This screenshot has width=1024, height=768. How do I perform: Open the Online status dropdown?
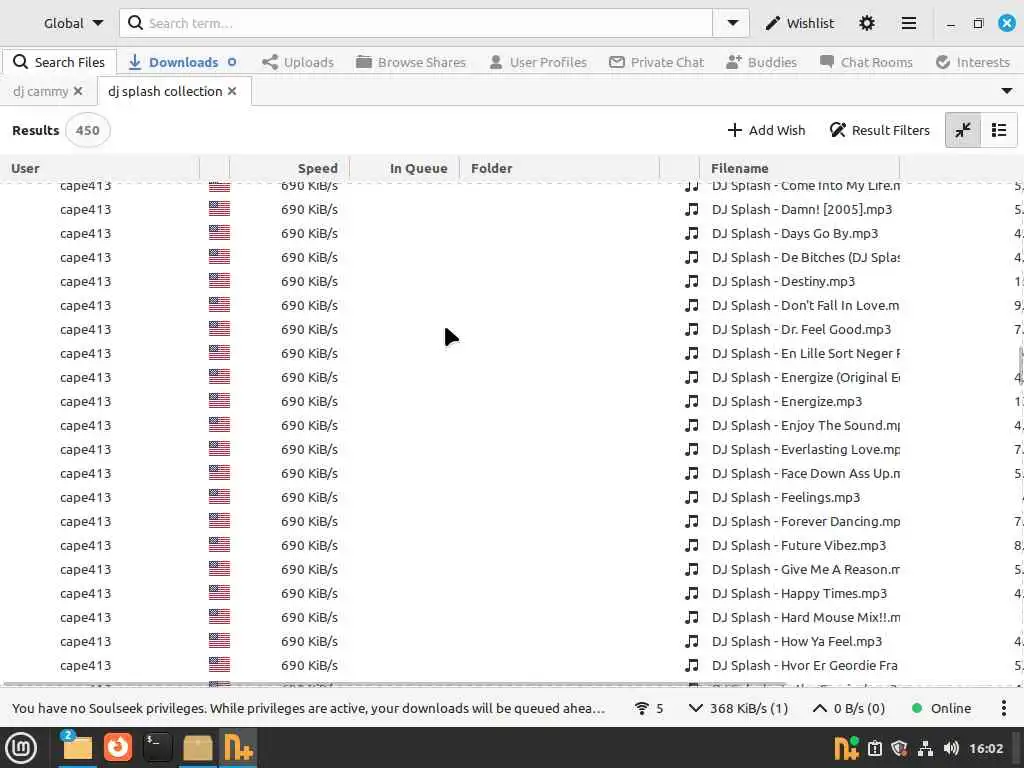coord(941,709)
